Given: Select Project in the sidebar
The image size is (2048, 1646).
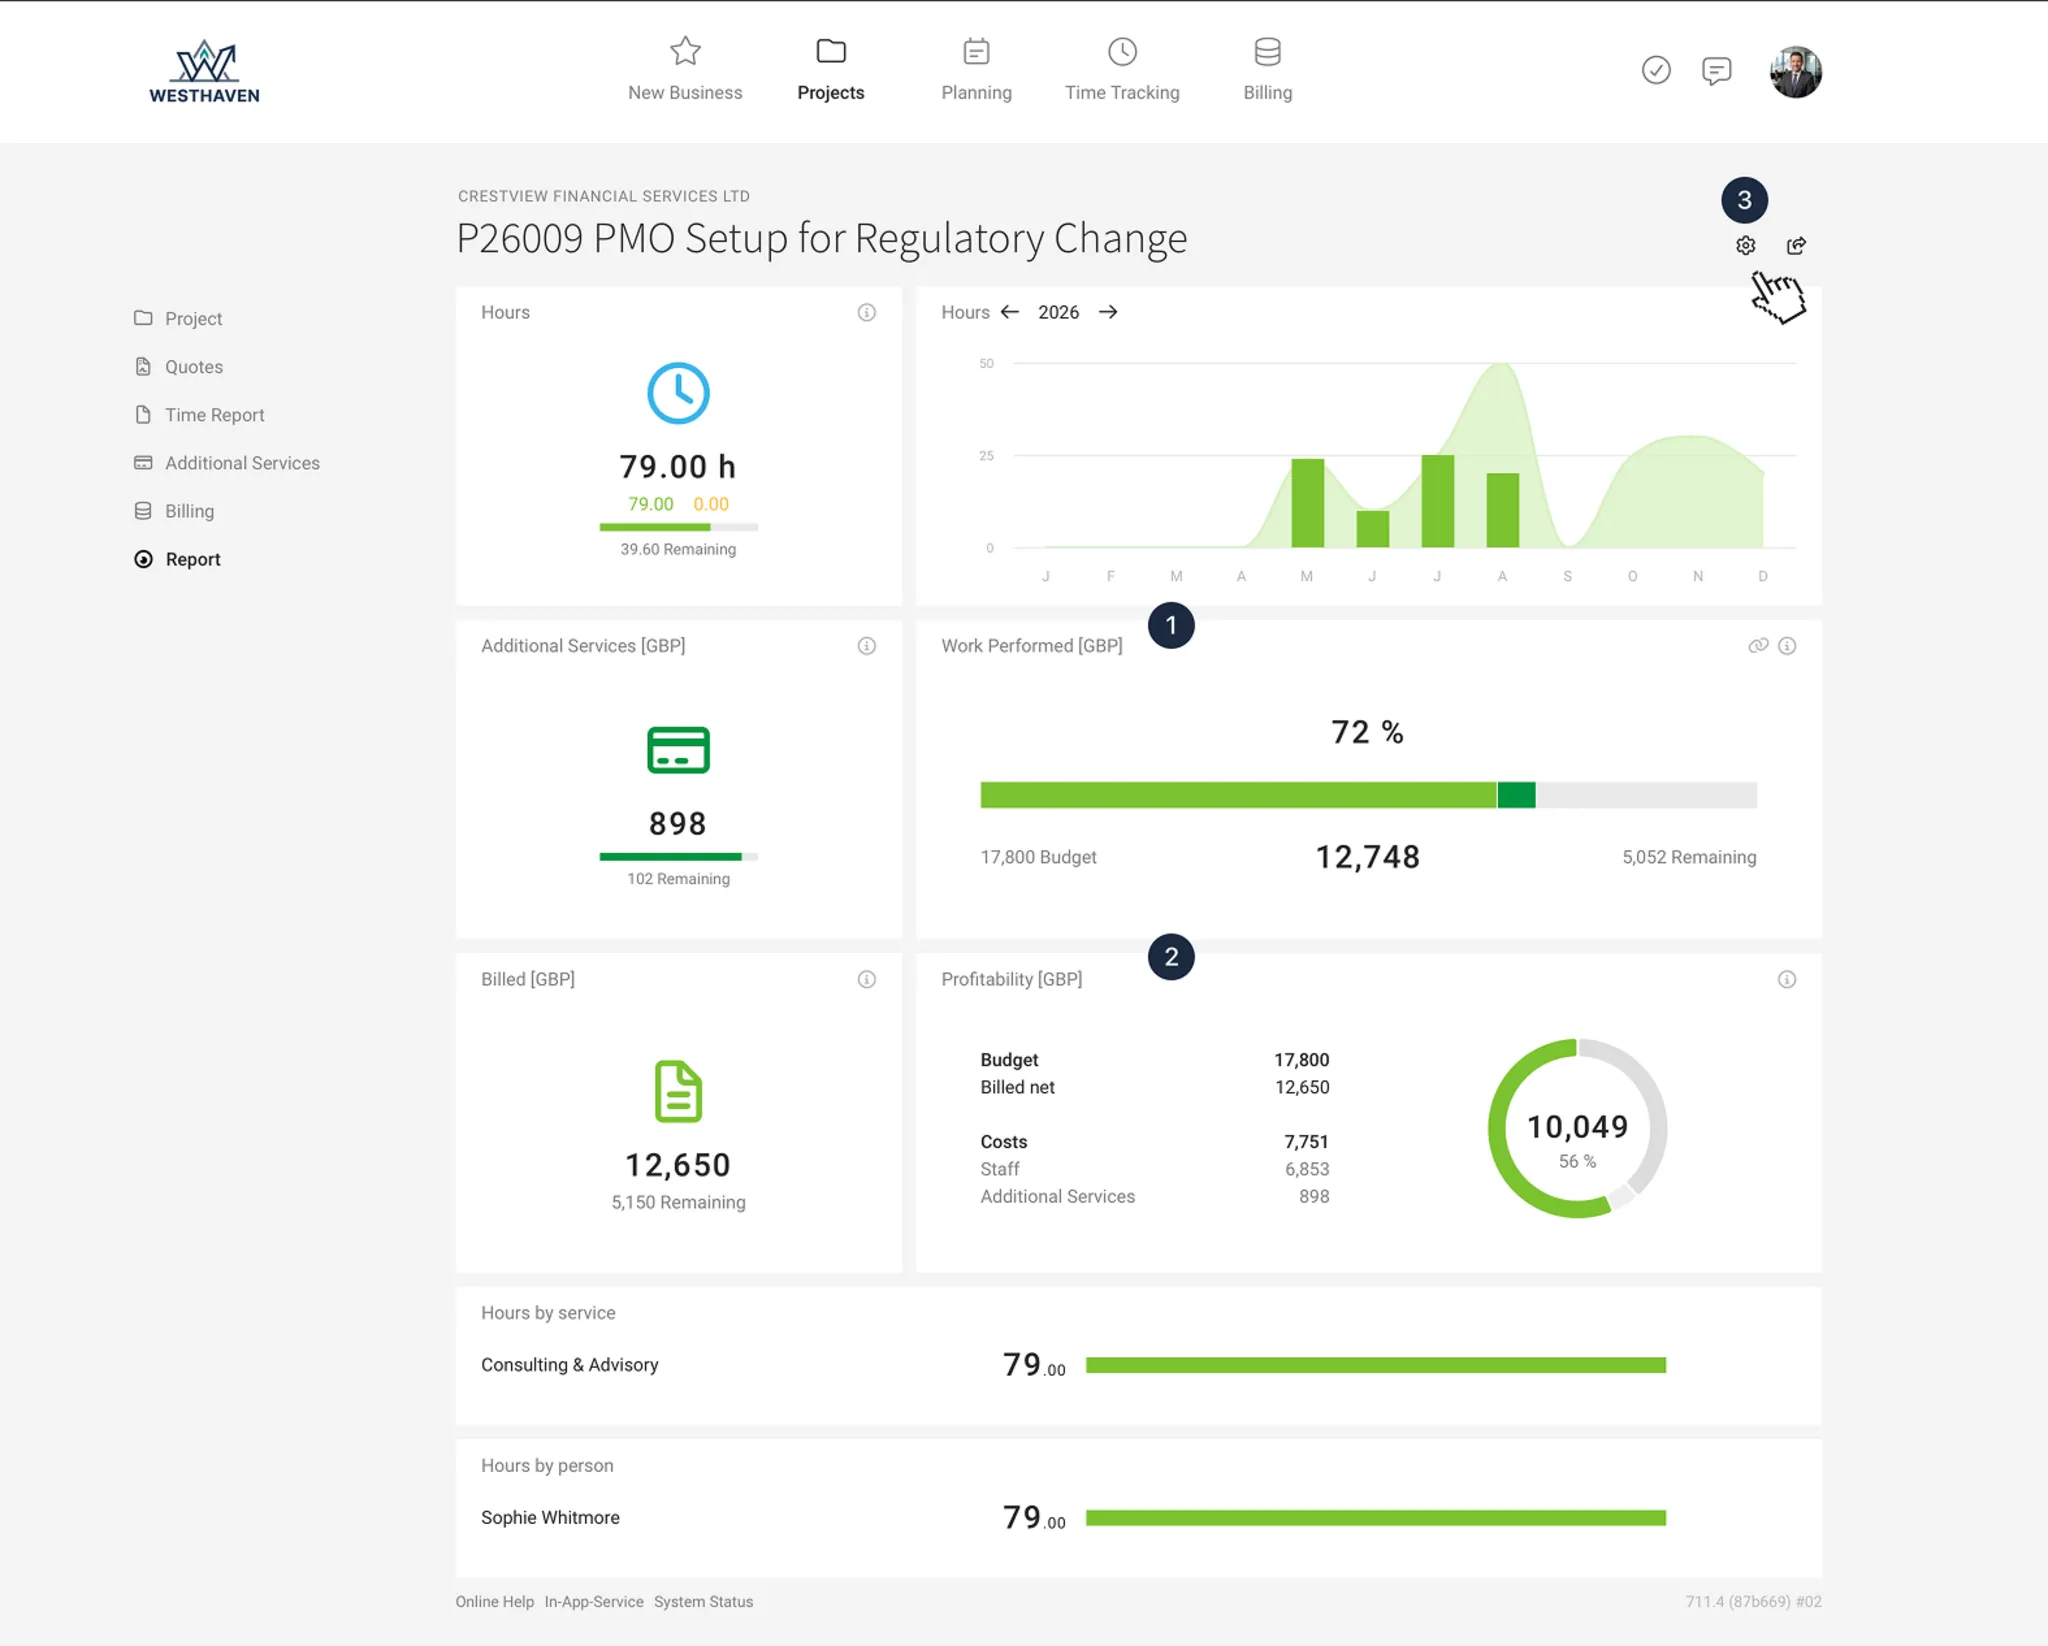Looking at the screenshot, I should 178,318.
